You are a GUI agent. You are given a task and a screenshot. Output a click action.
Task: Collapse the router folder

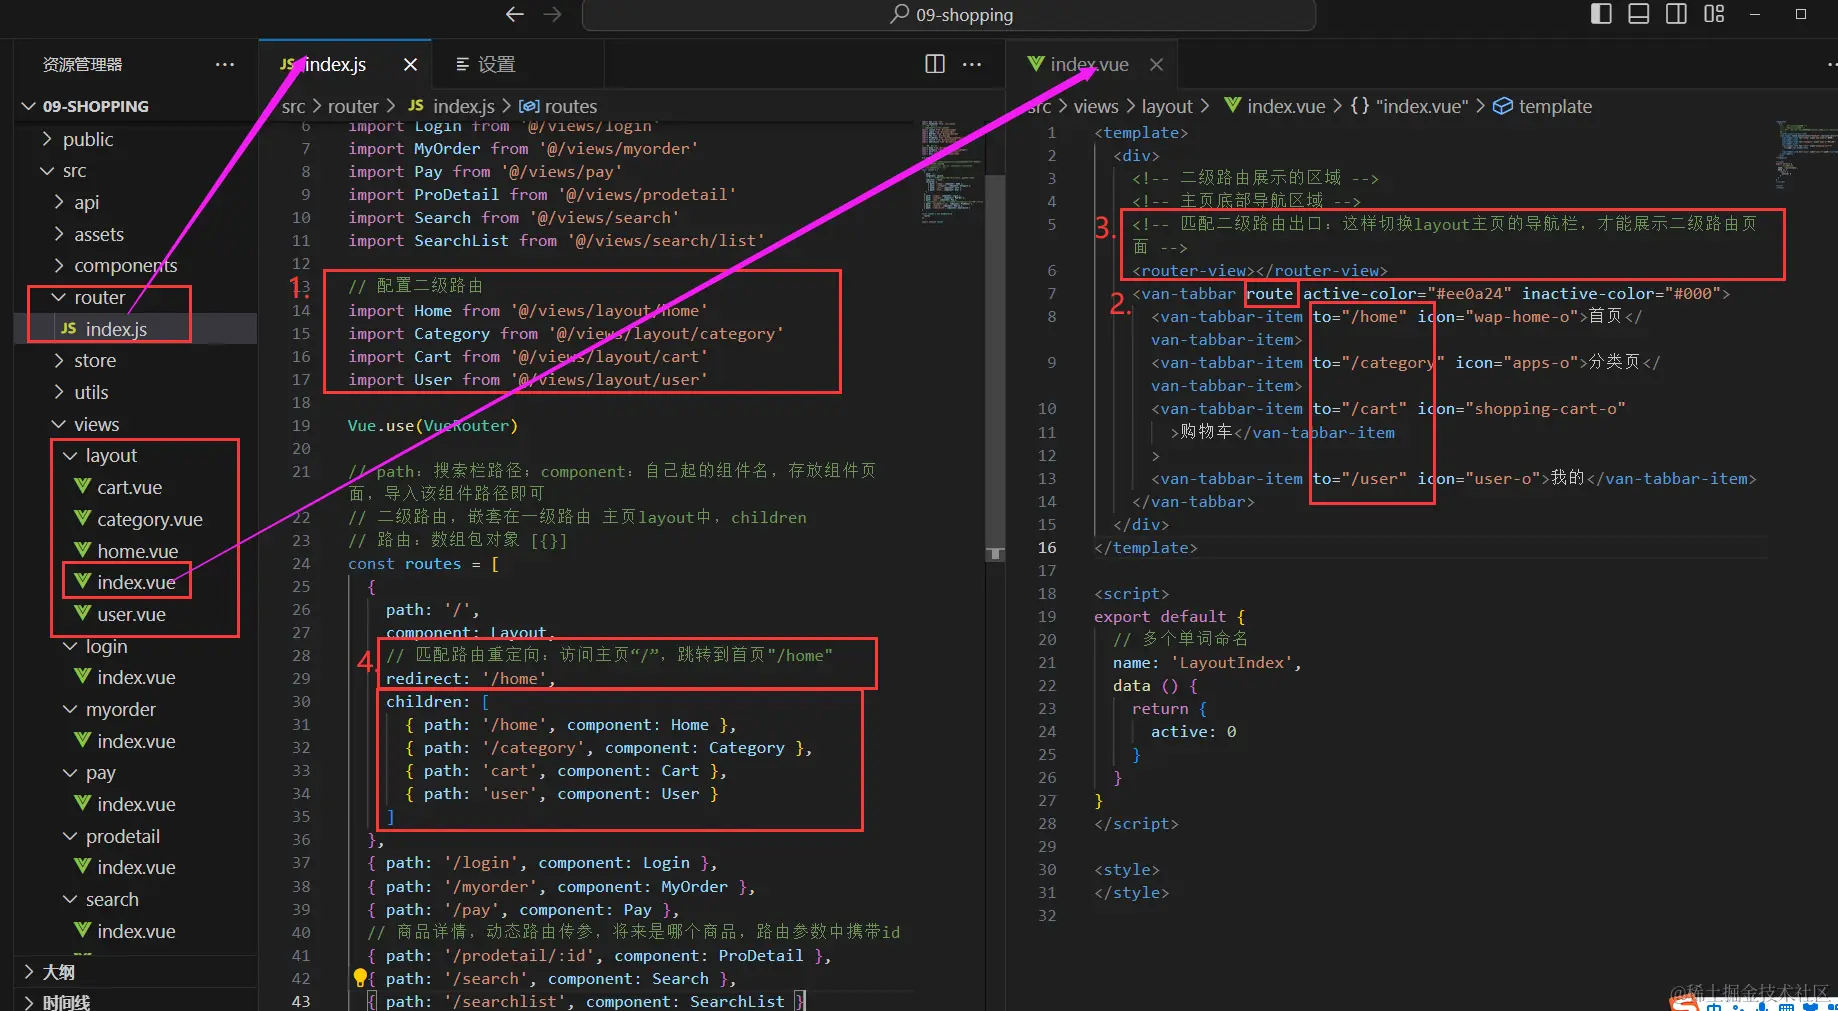click(x=99, y=297)
